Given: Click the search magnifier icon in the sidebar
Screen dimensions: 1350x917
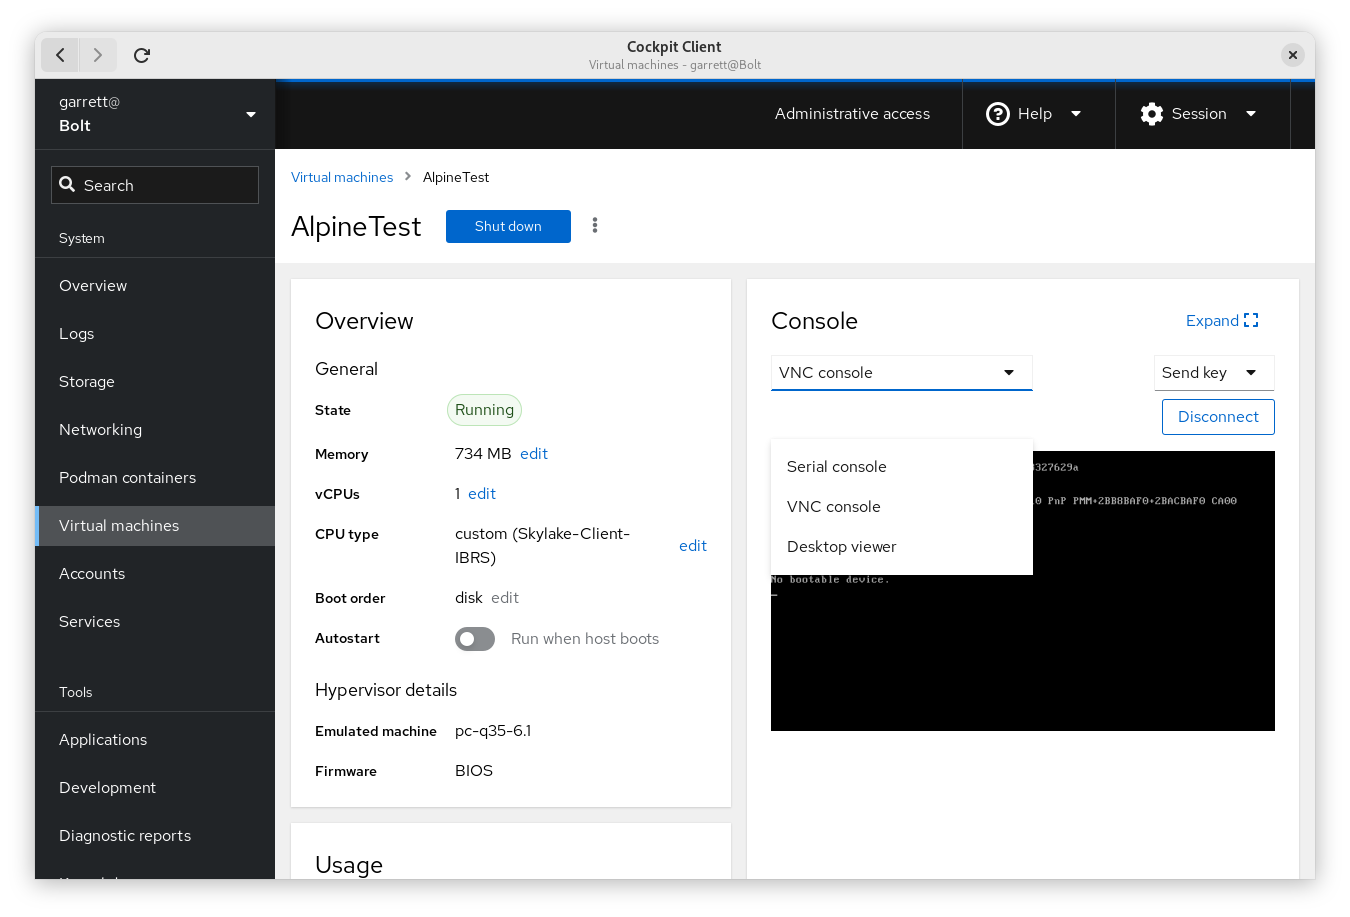Looking at the screenshot, I should [x=66, y=184].
